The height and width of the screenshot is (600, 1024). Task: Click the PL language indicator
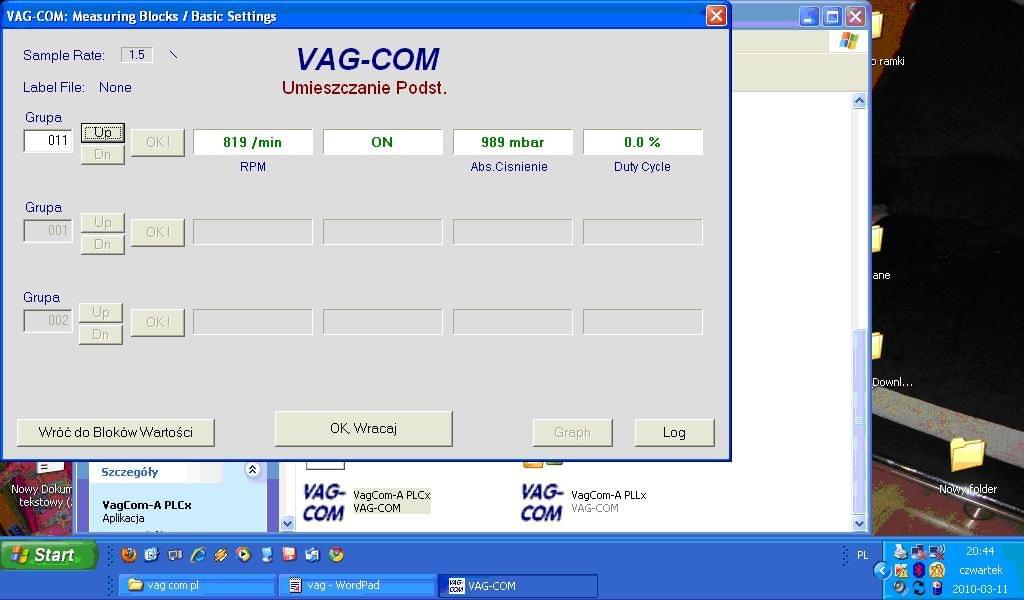(863, 555)
